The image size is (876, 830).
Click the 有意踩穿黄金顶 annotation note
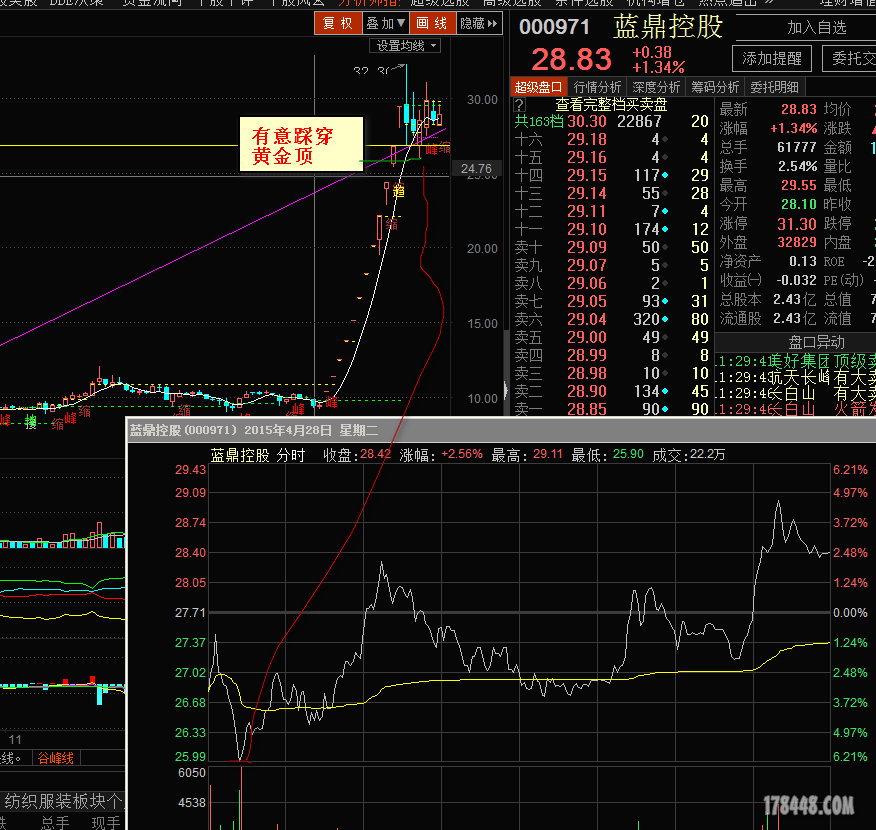click(301, 144)
